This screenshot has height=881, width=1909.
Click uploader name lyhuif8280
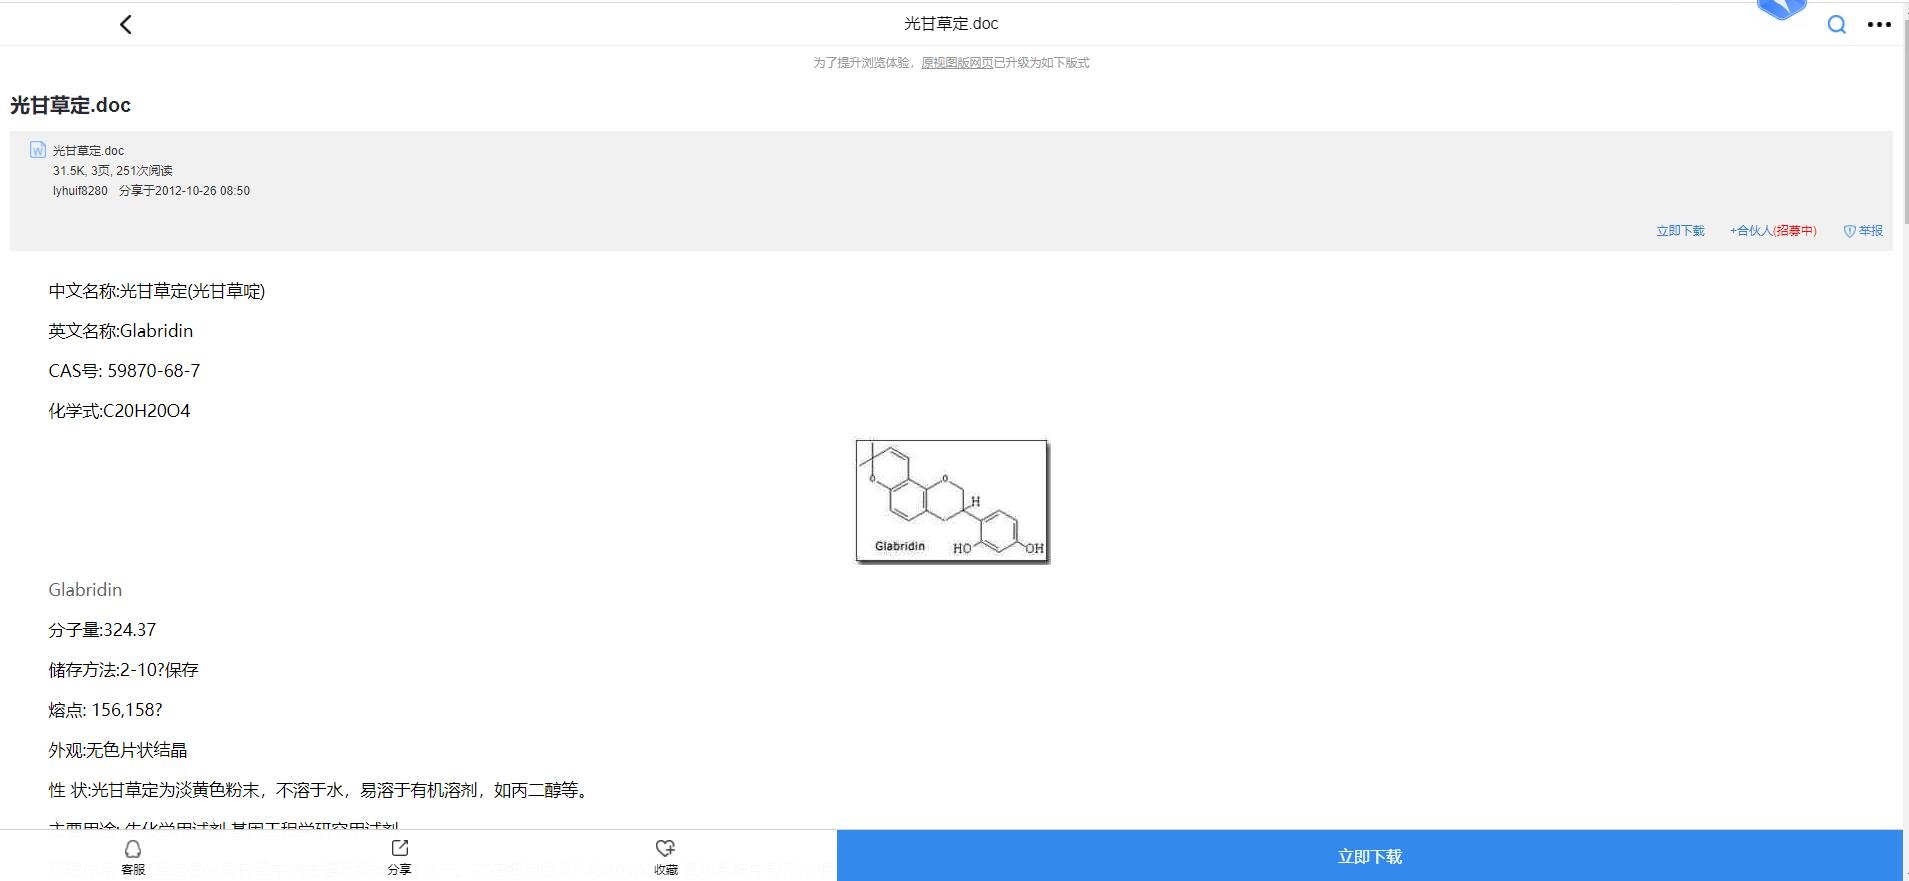(80, 191)
